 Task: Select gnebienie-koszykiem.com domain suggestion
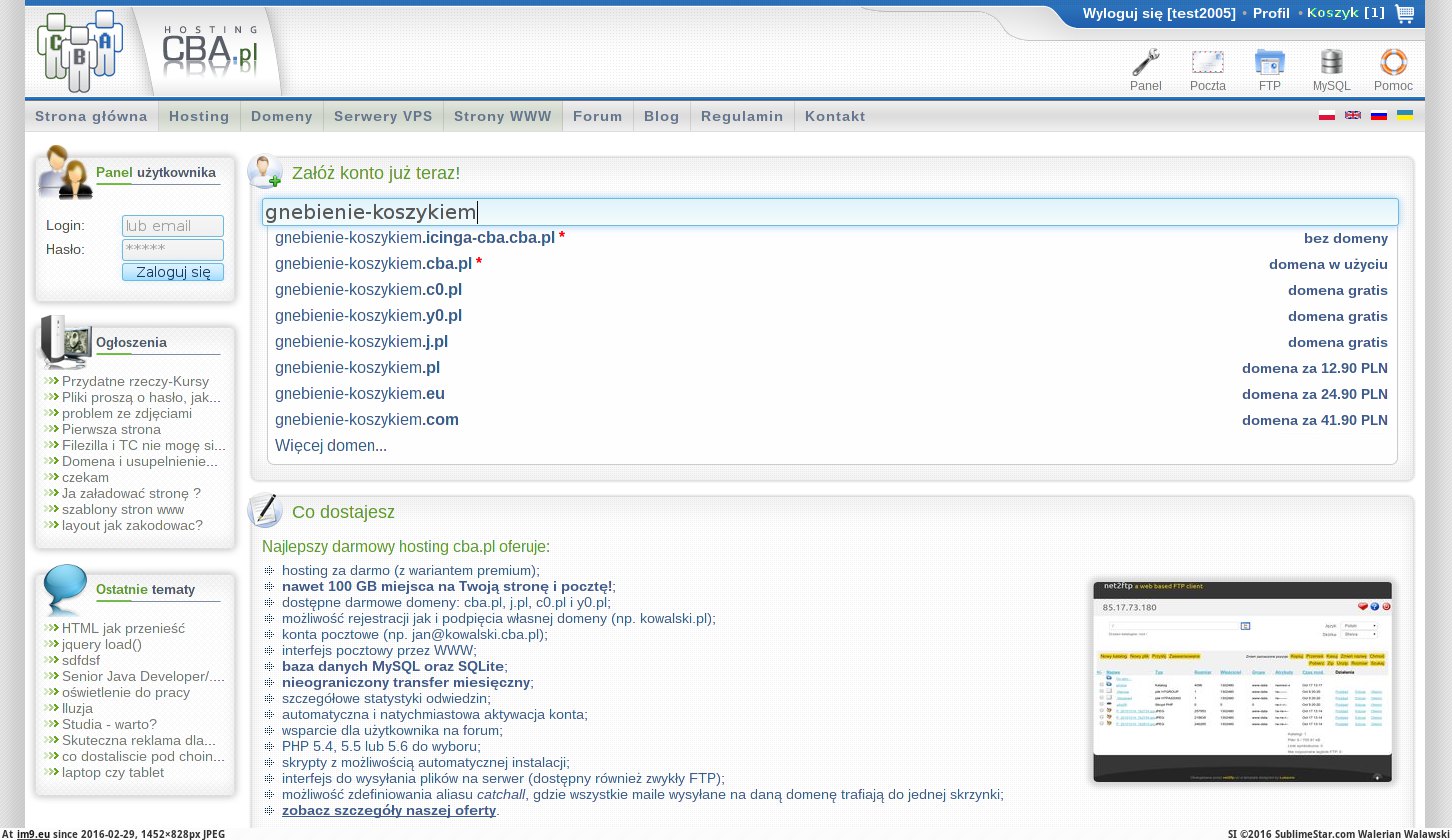coord(831,420)
